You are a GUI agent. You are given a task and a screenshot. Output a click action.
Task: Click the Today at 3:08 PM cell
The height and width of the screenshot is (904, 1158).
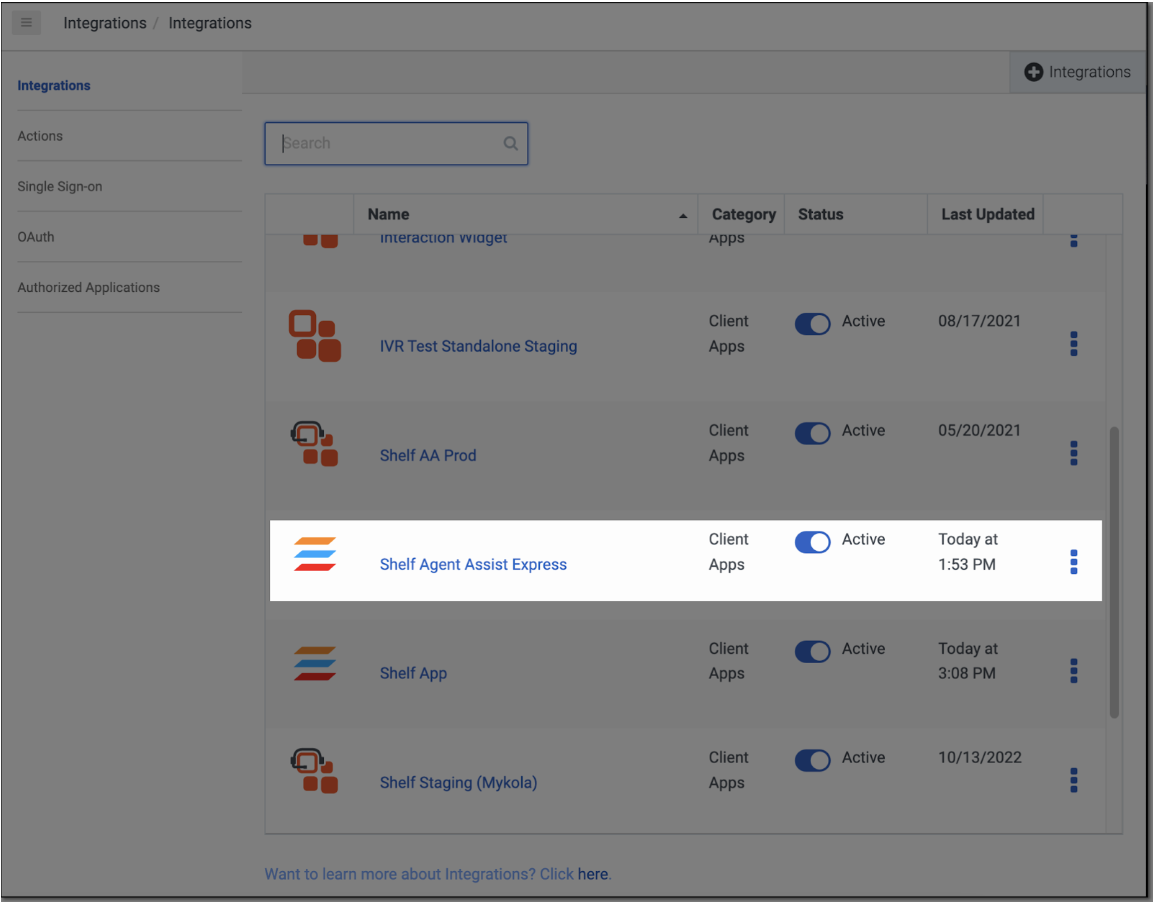967,661
